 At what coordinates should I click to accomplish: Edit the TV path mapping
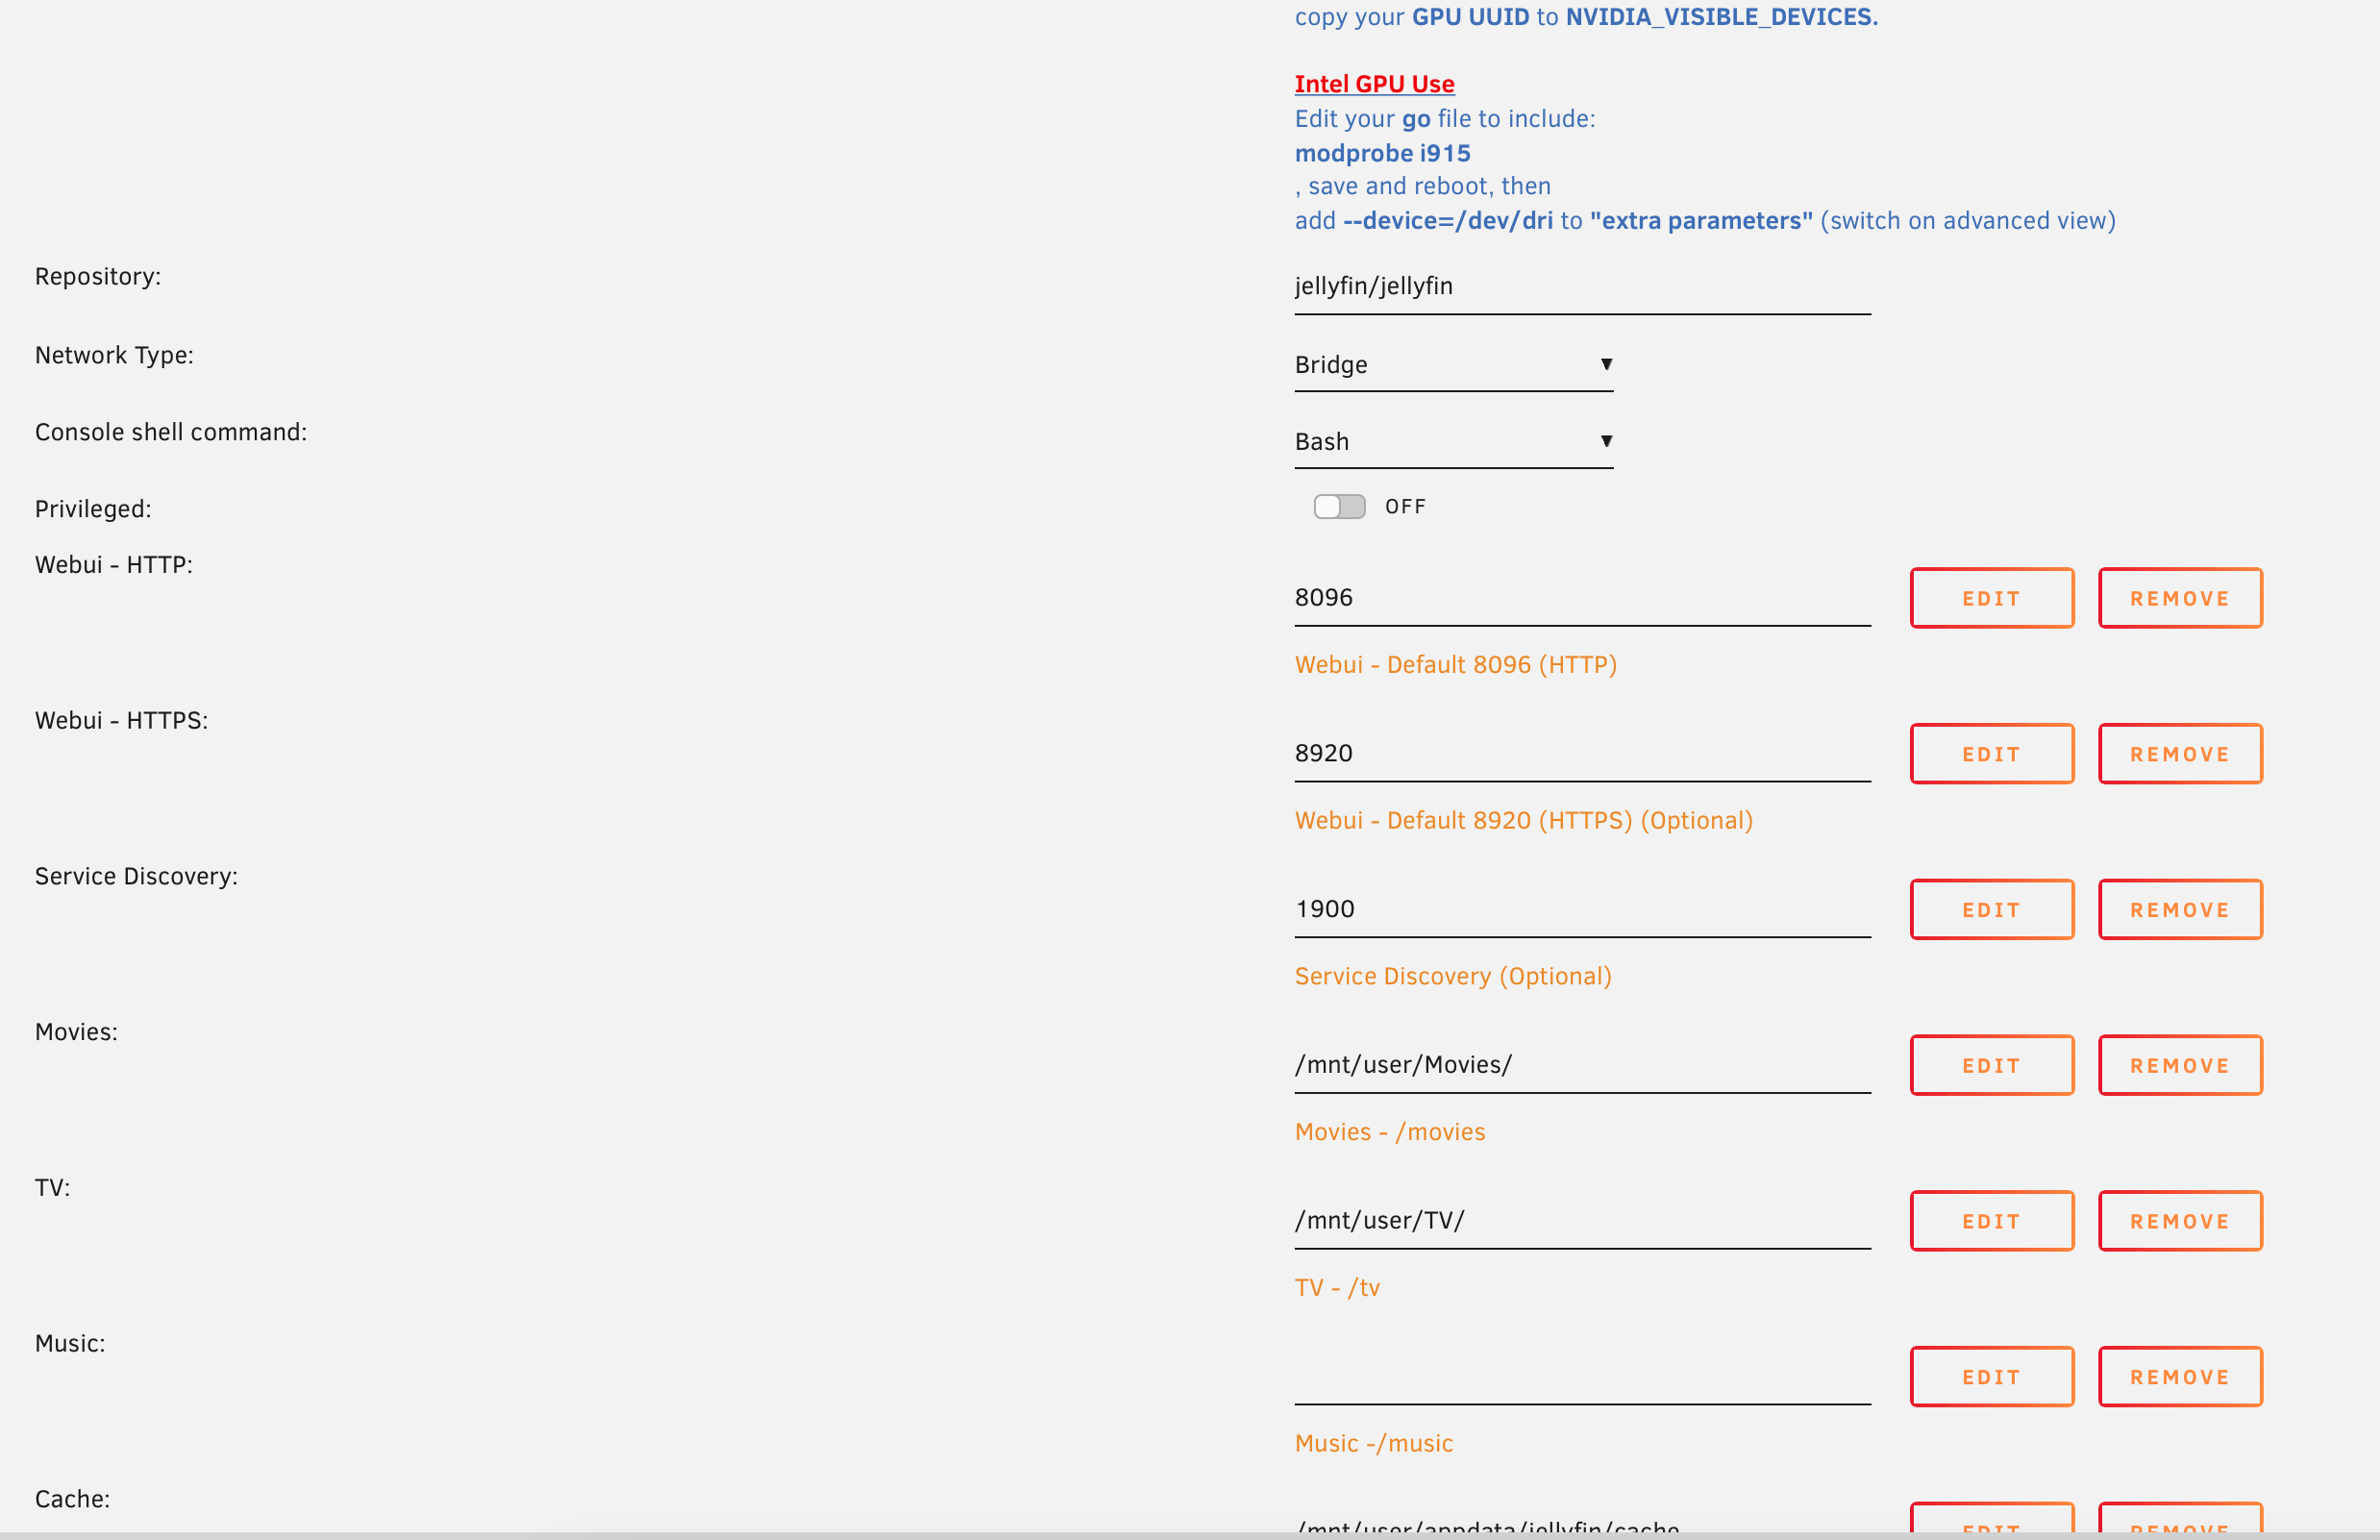click(1991, 1220)
